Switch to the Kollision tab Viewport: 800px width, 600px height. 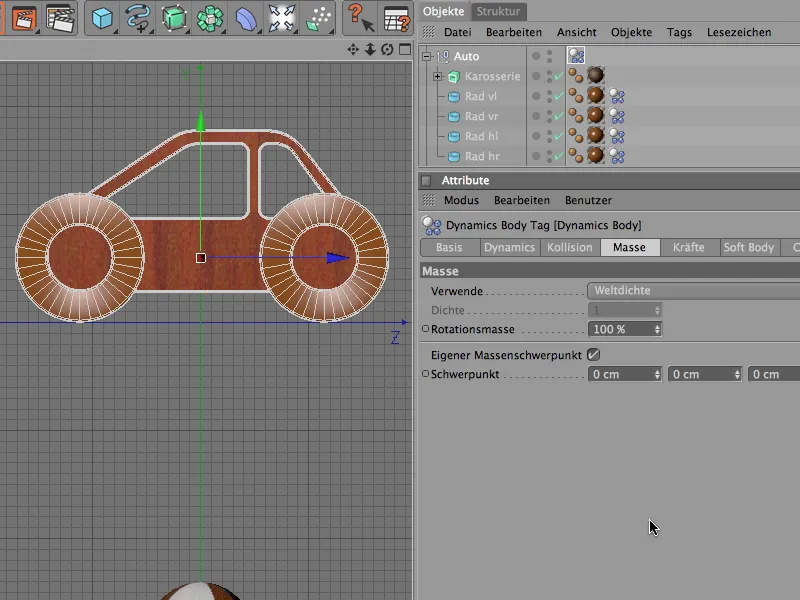click(569, 247)
